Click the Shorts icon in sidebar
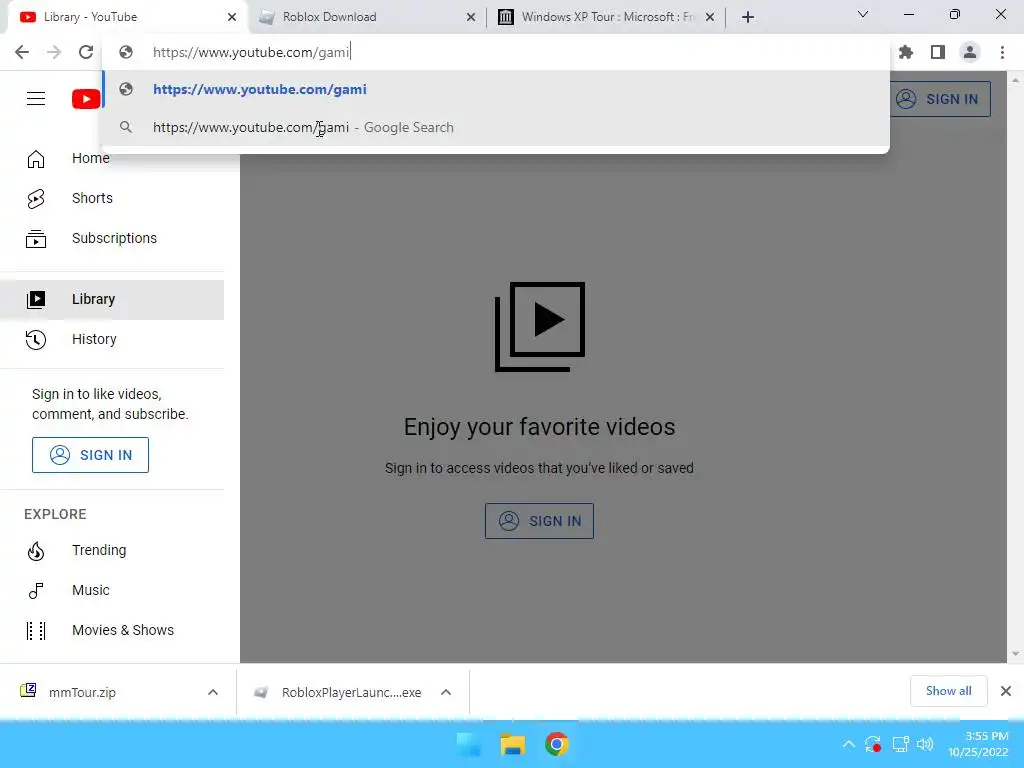Screen dimensions: 1024x768 (x=36, y=199)
